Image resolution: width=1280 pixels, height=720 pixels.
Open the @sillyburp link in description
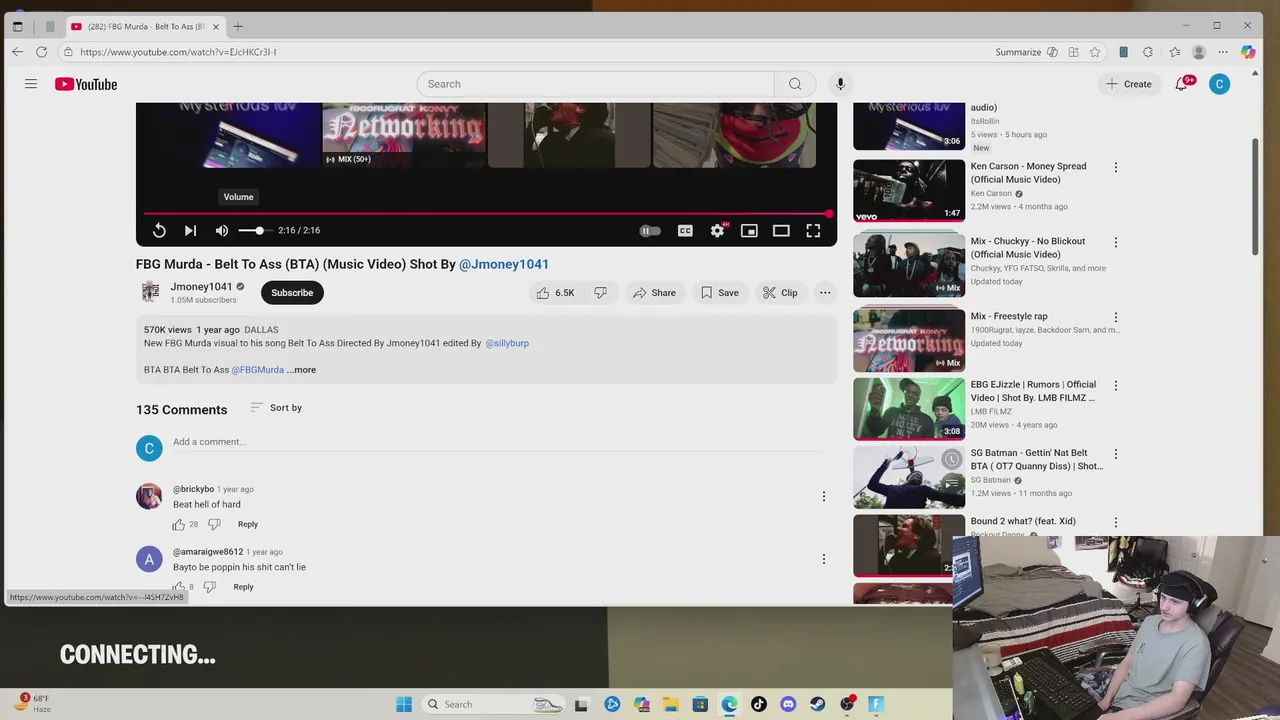(507, 343)
